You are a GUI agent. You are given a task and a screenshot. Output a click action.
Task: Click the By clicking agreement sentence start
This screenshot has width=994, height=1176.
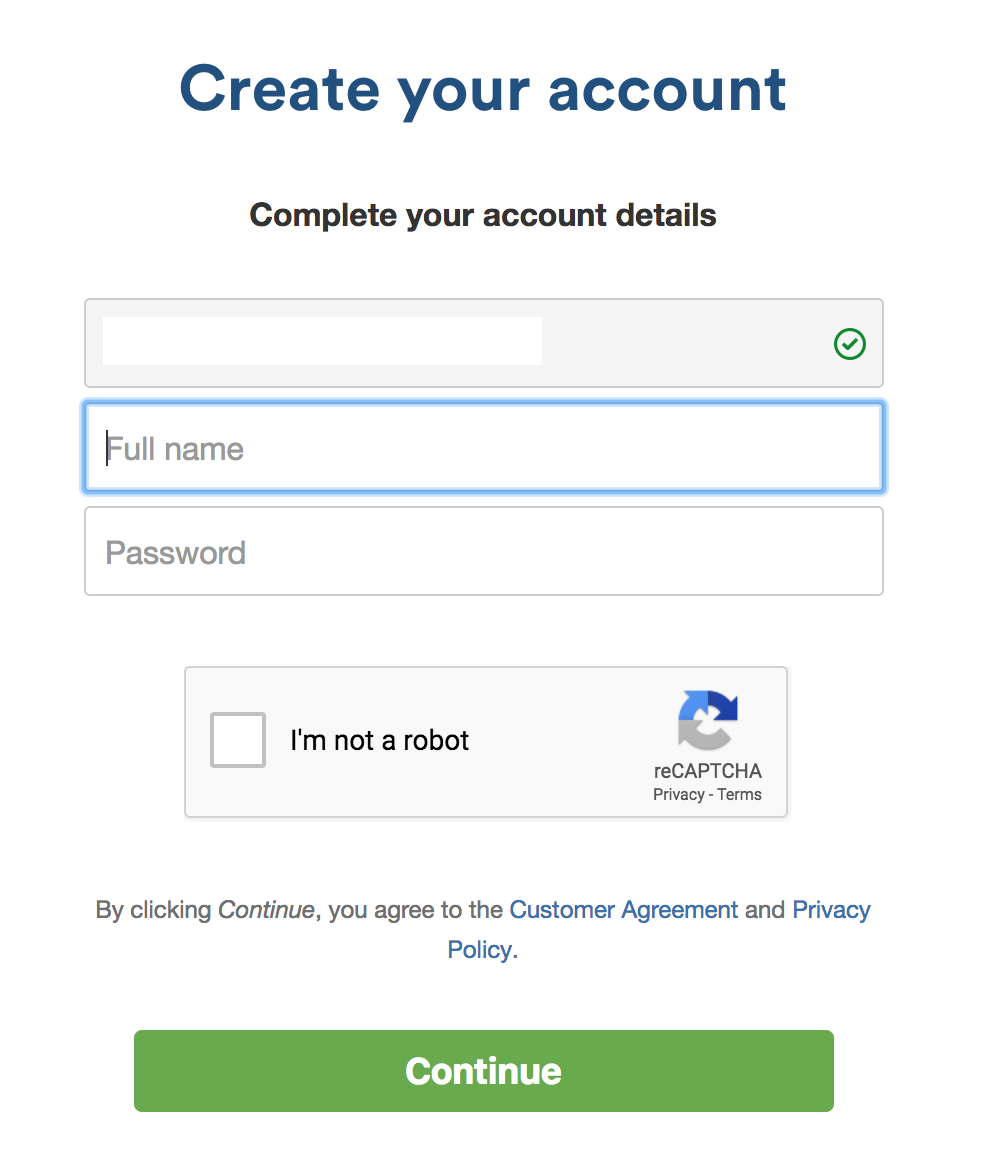coord(153,910)
